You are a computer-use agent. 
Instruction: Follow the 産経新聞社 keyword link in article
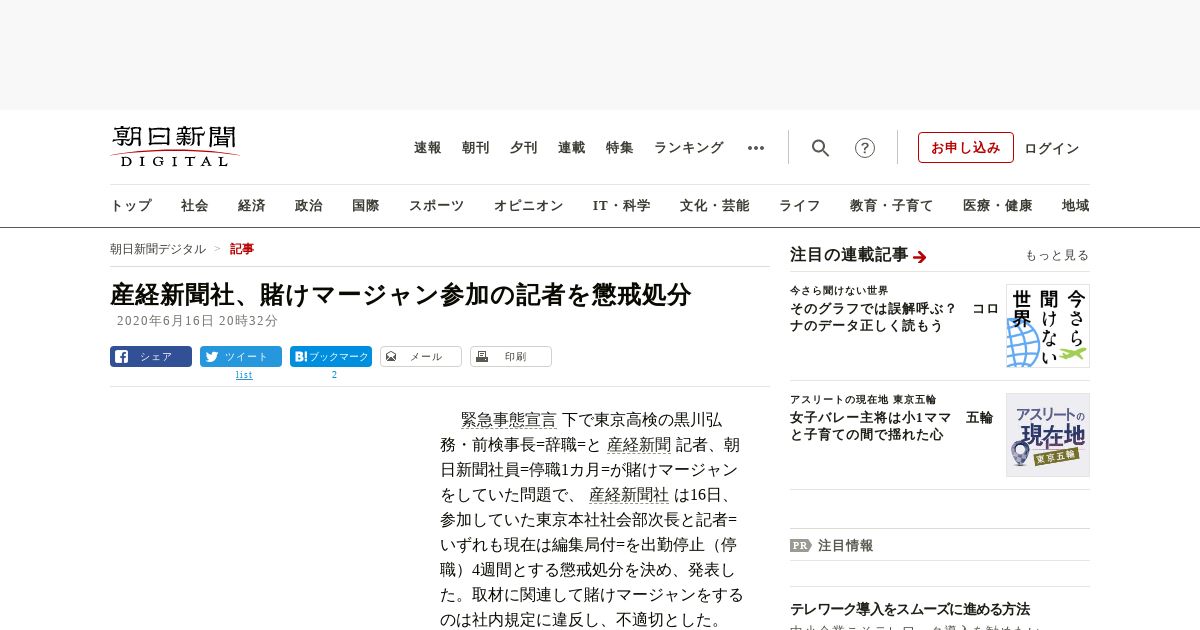[x=629, y=495]
